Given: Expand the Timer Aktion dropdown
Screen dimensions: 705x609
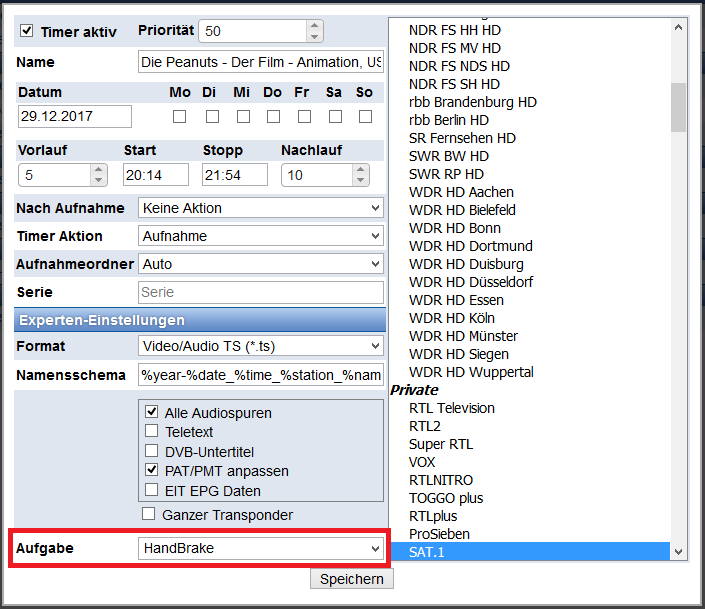Looking at the screenshot, I should click(x=260, y=236).
